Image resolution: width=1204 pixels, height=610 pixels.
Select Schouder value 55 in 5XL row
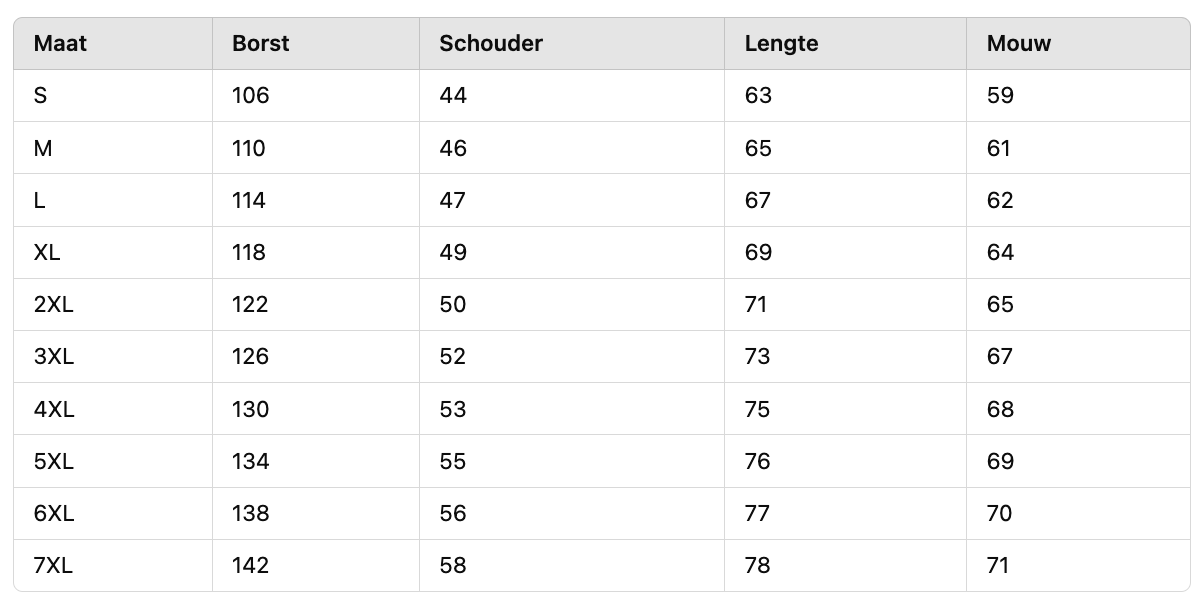[453, 462]
